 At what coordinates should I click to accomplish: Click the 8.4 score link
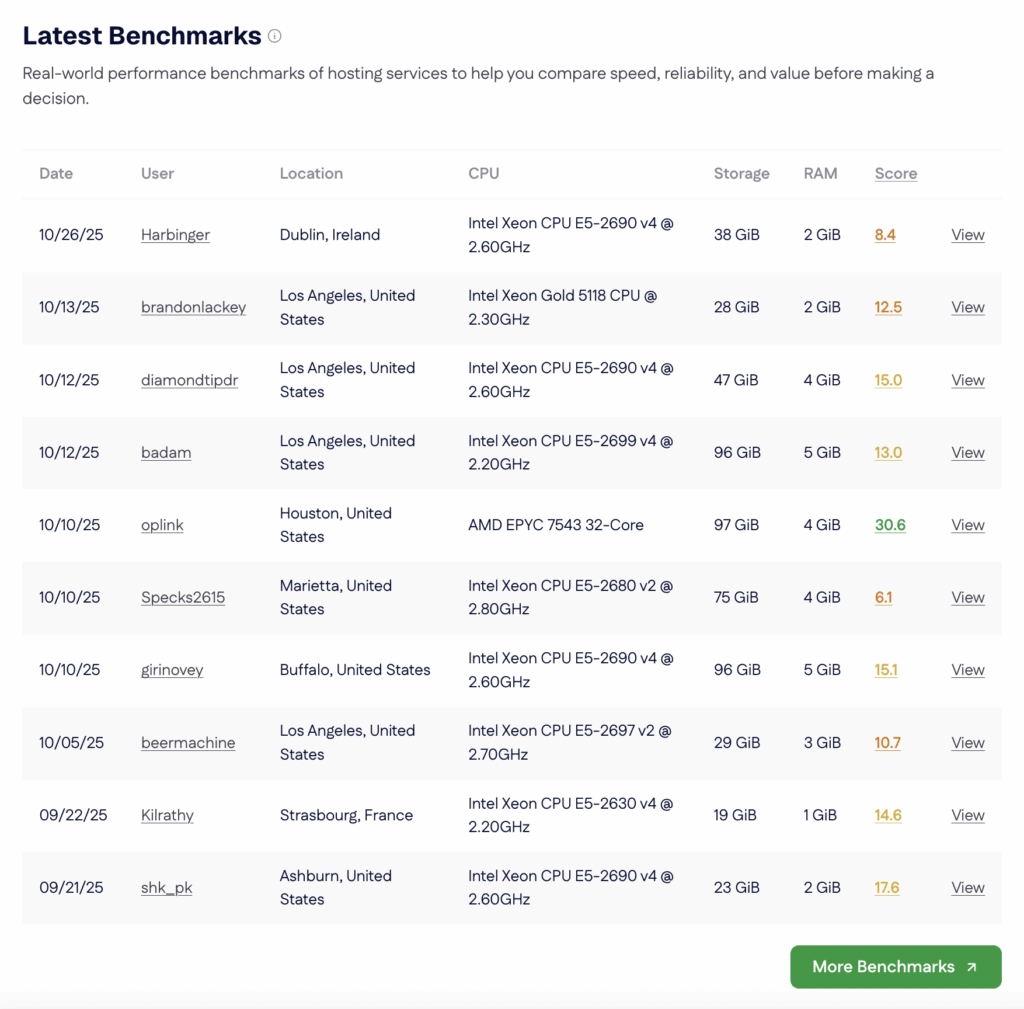[885, 234]
